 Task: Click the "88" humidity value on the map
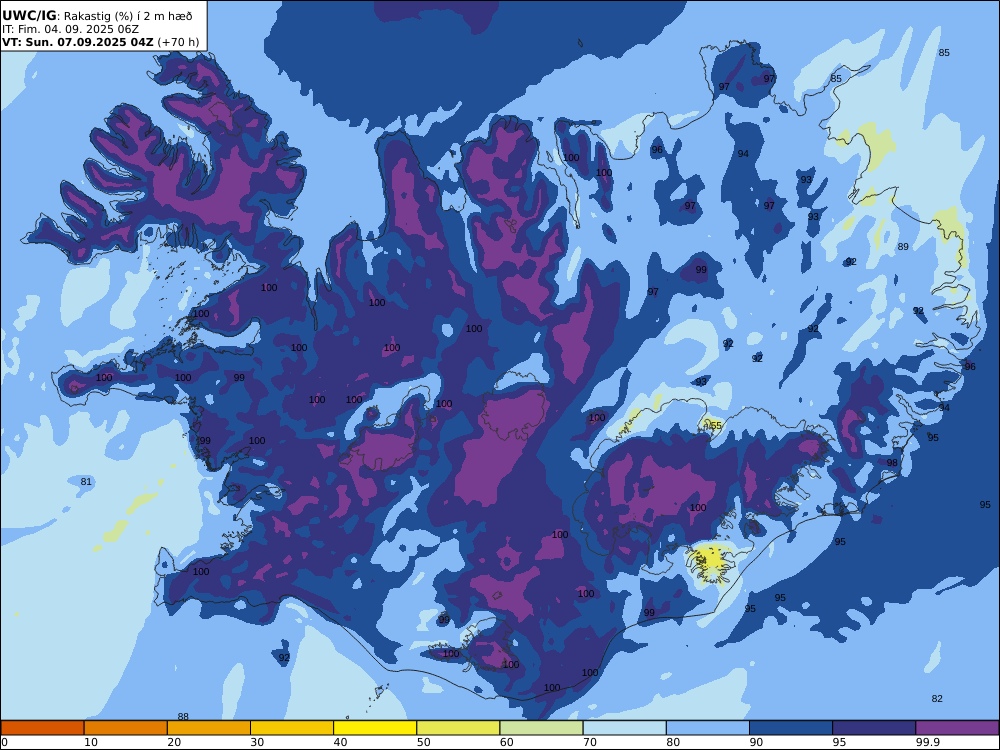coord(183,716)
